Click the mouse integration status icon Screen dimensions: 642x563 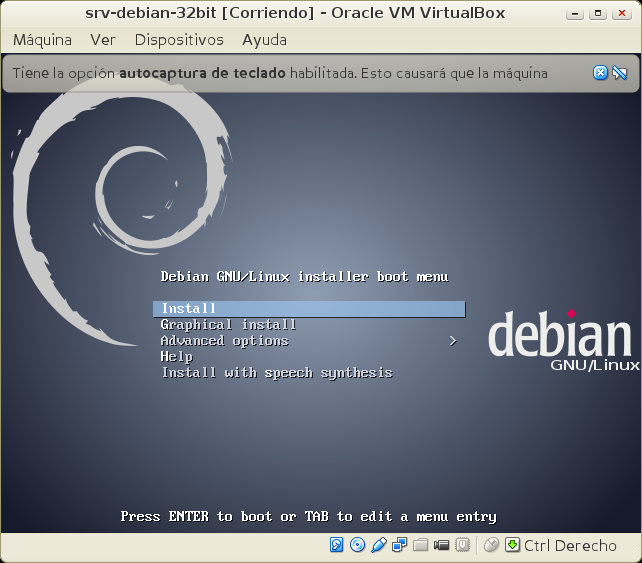pos(491,545)
